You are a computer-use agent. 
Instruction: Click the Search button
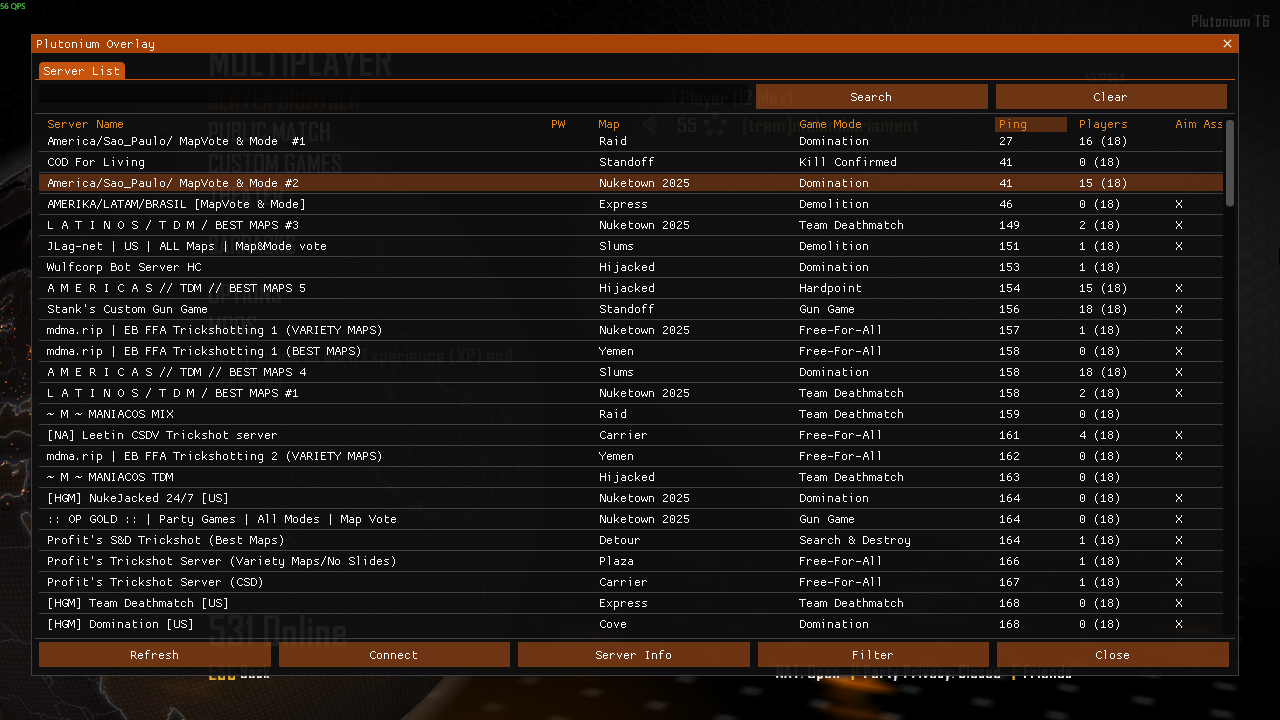click(871, 97)
